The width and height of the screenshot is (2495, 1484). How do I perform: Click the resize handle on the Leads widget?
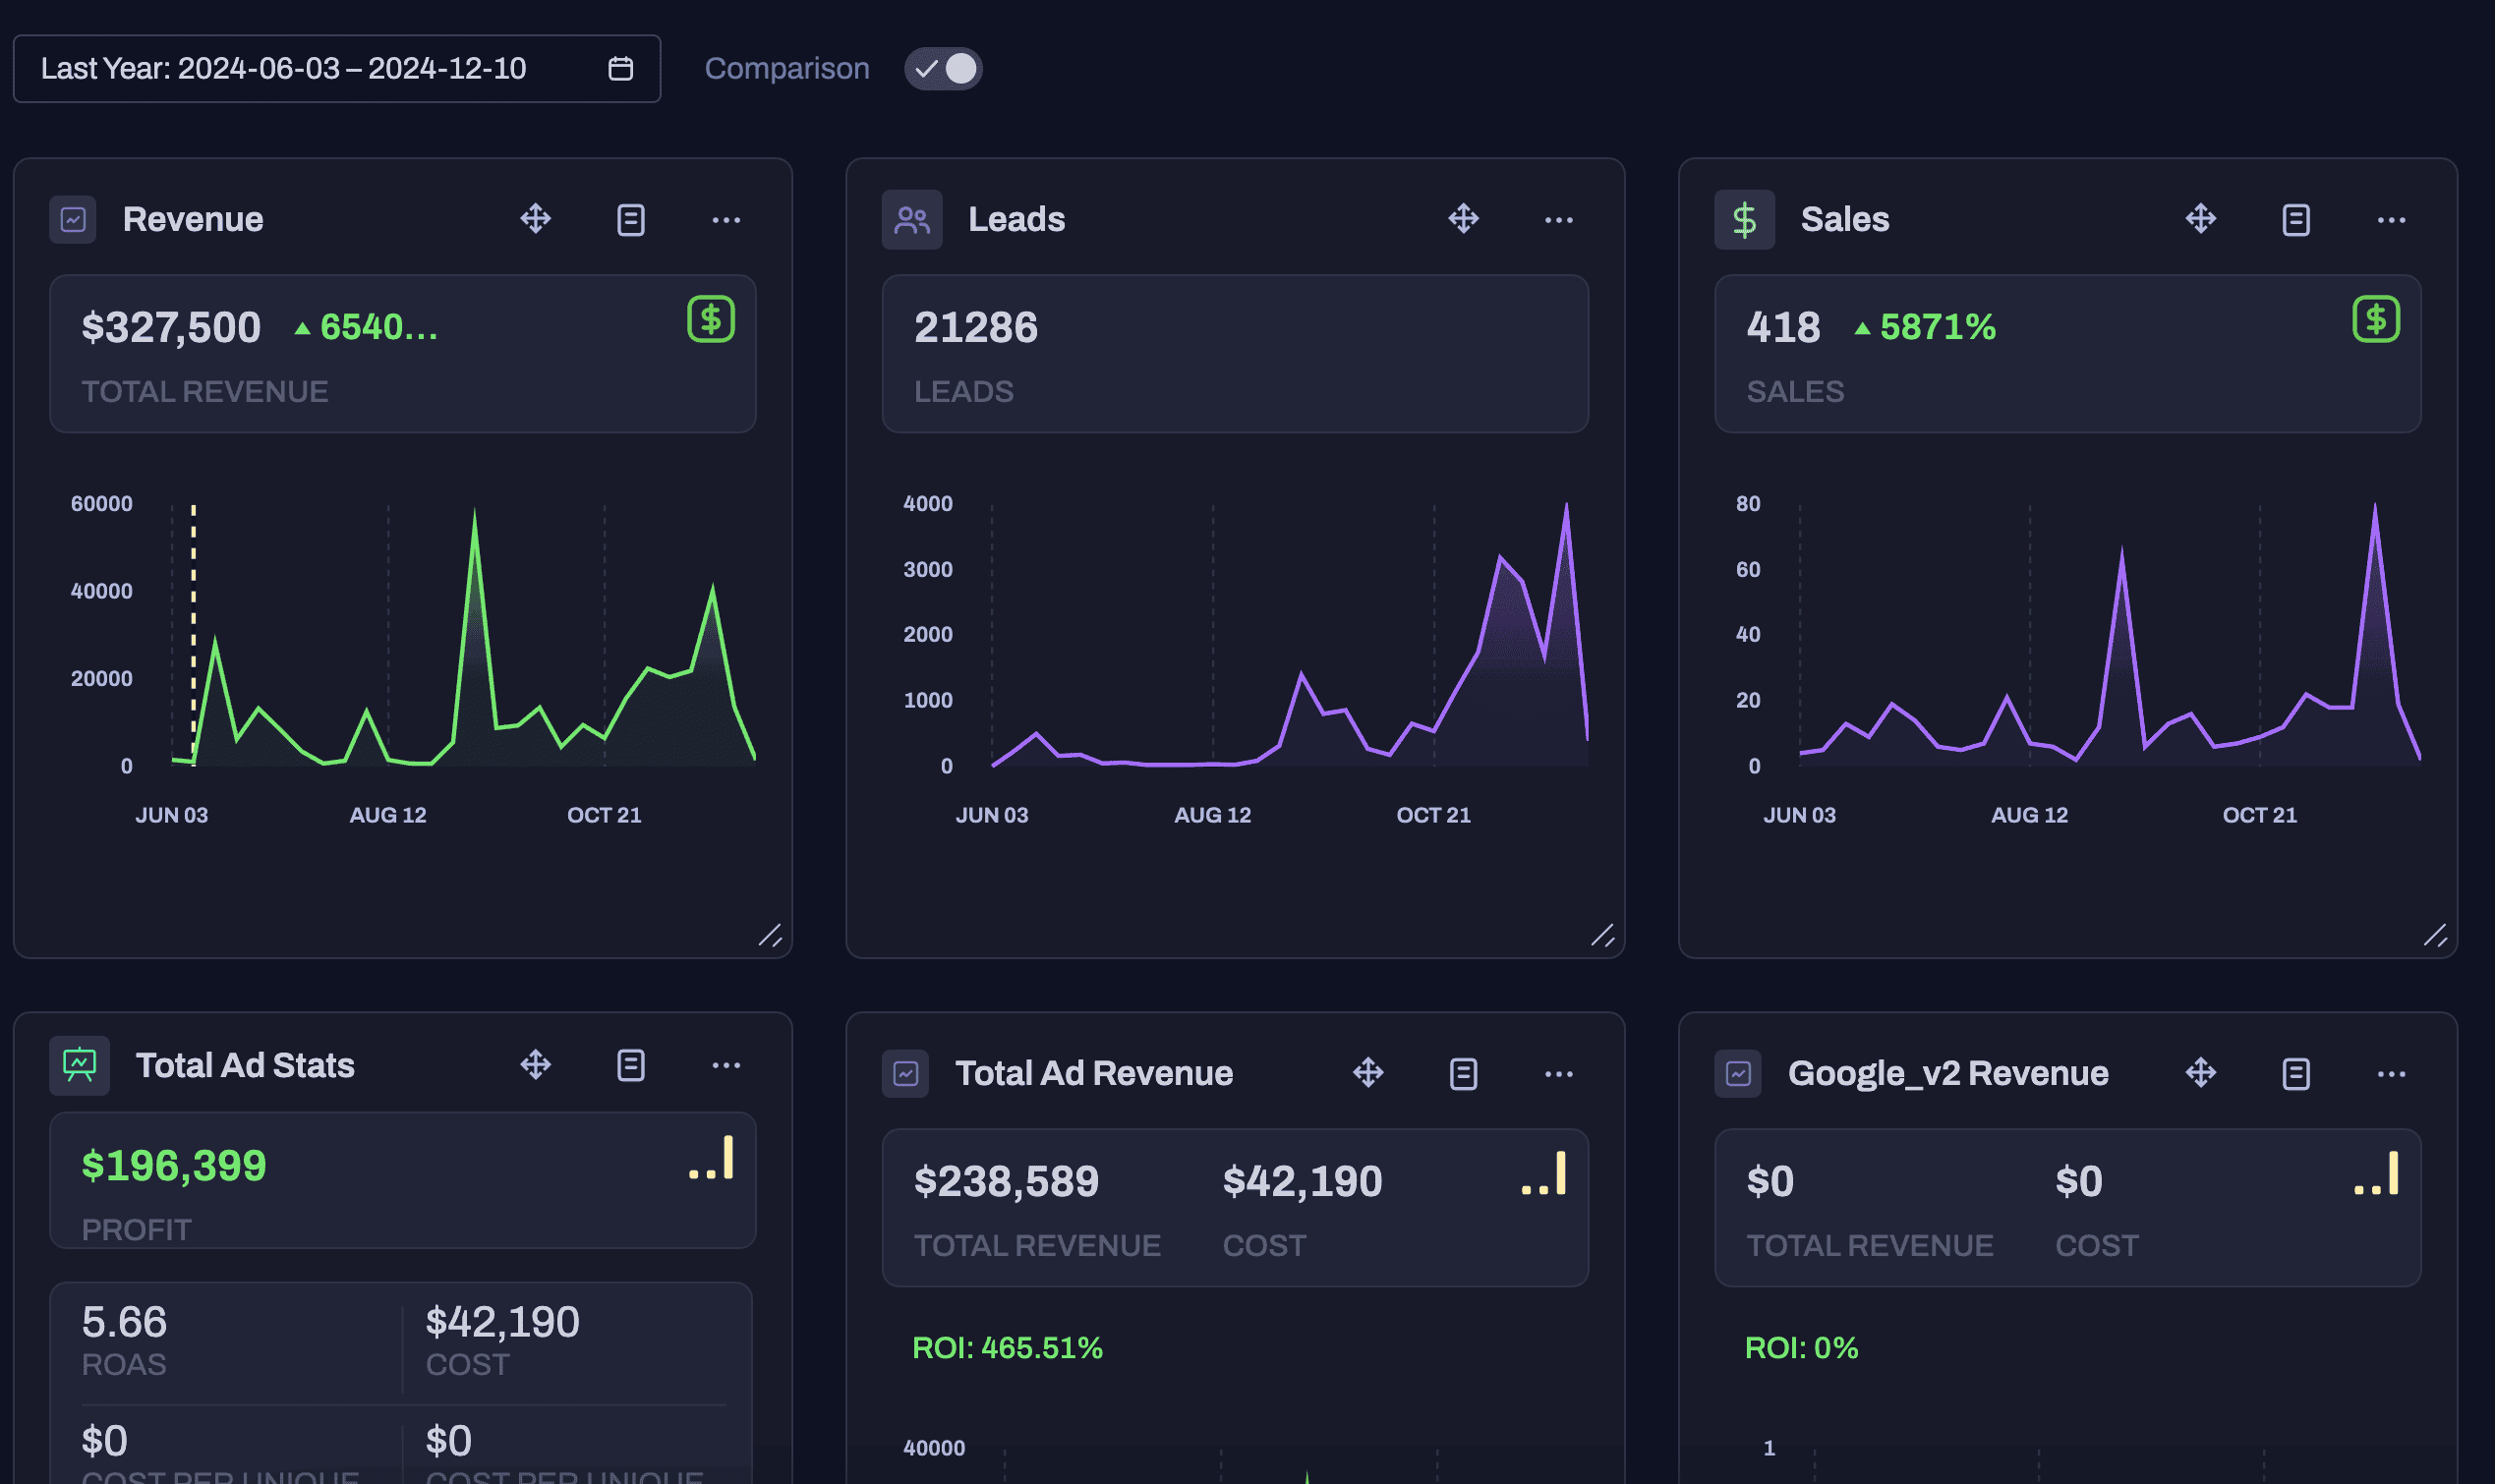[x=1602, y=936]
